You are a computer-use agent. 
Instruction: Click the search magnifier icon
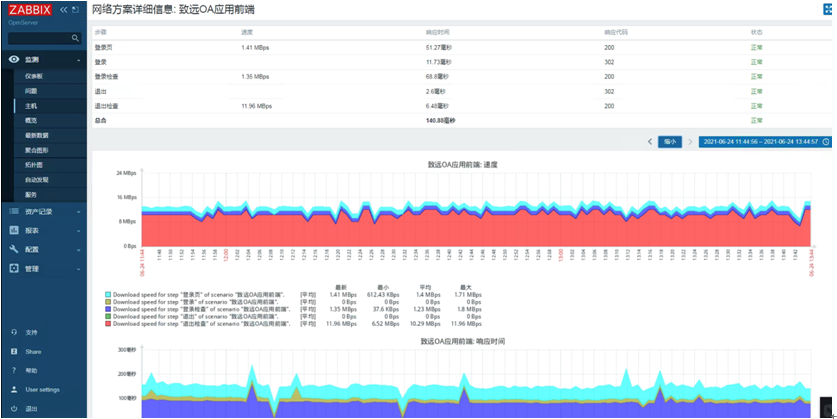[75, 38]
